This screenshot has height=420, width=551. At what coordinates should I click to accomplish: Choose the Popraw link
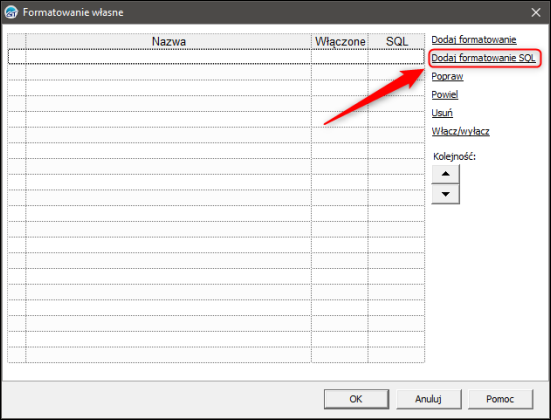[x=447, y=76]
